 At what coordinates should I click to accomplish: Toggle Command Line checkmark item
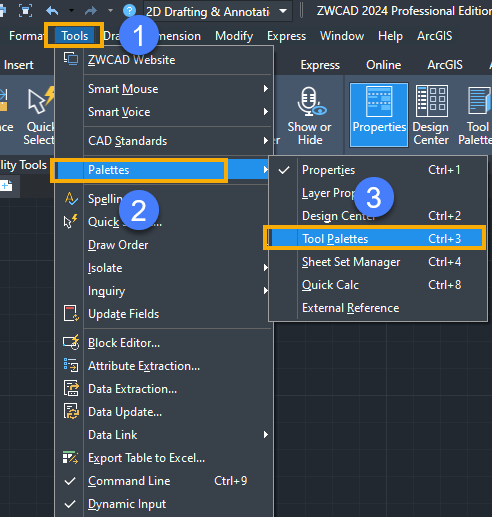click(x=164, y=481)
